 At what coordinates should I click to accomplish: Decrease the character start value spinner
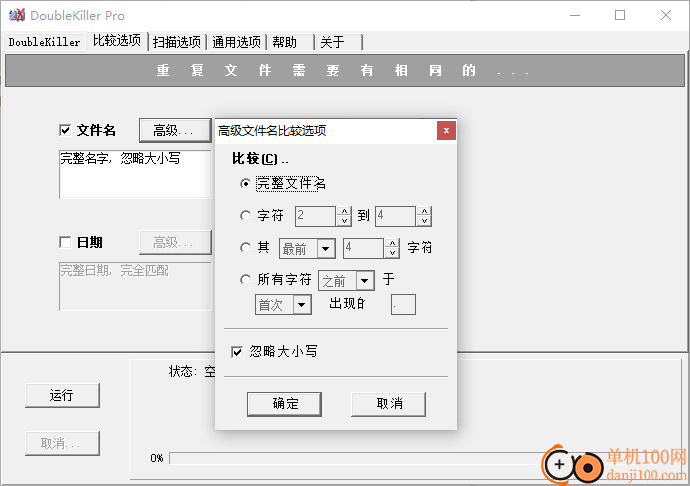(x=344, y=221)
